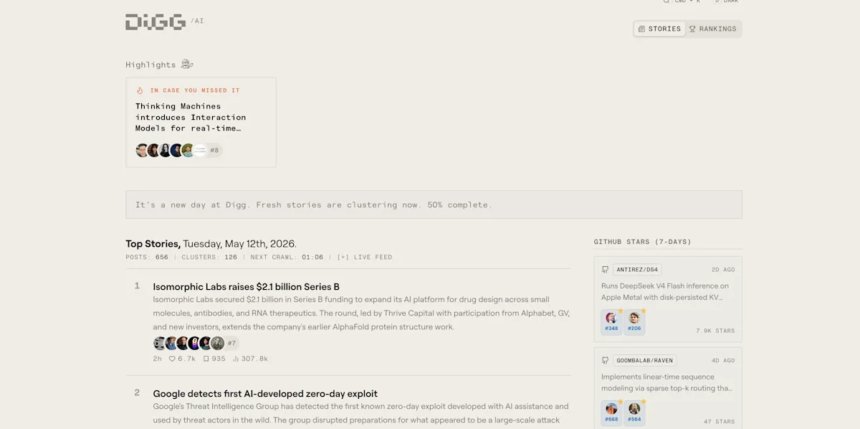Click the #348 user badge
This screenshot has width=860, height=429.
[611, 322]
